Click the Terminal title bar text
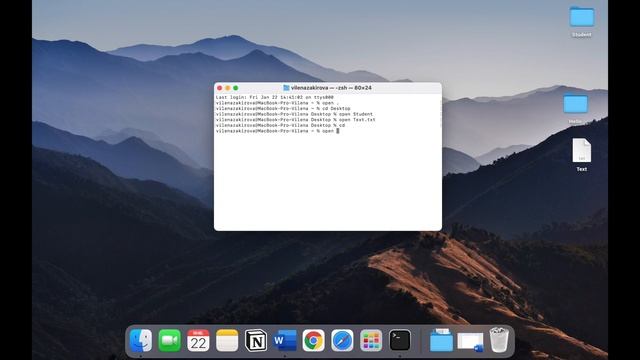The width and height of the screenshot is (640, 360). tap(331, 88)
